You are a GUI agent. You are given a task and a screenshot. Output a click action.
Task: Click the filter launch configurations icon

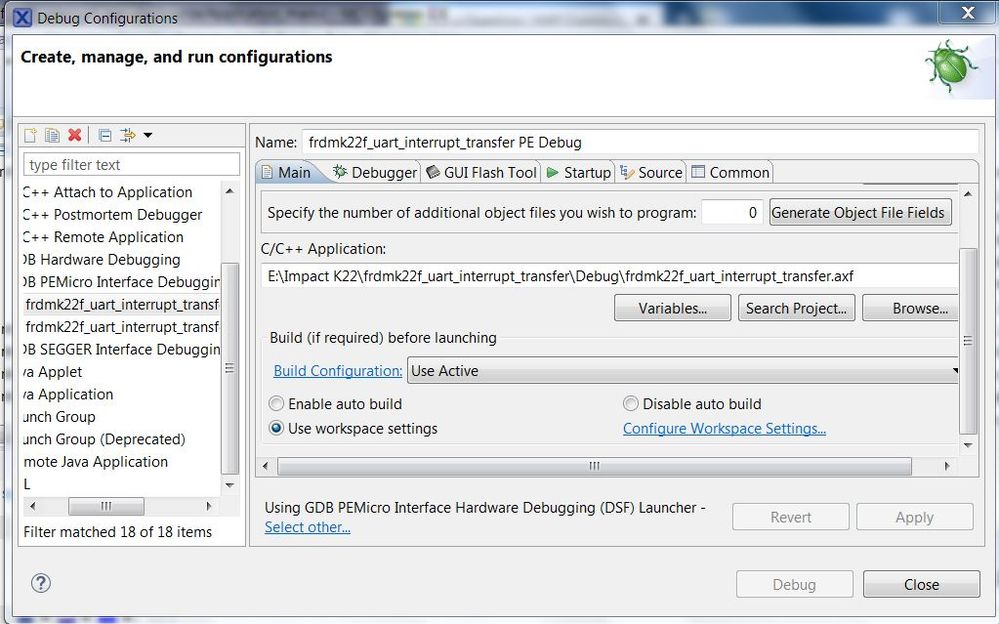click(x=127, y=135)
